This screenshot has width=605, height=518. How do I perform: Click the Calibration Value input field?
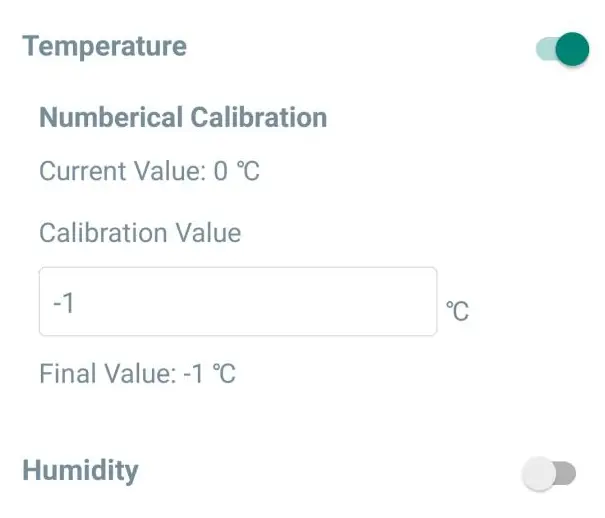click(x=237, y=301)
